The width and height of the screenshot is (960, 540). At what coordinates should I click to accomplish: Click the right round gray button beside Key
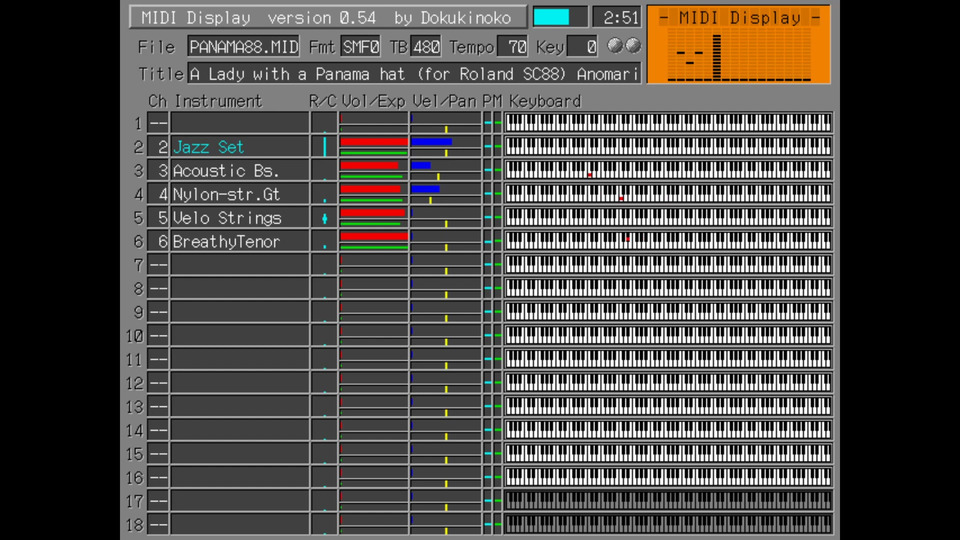[x=633, y=45]
